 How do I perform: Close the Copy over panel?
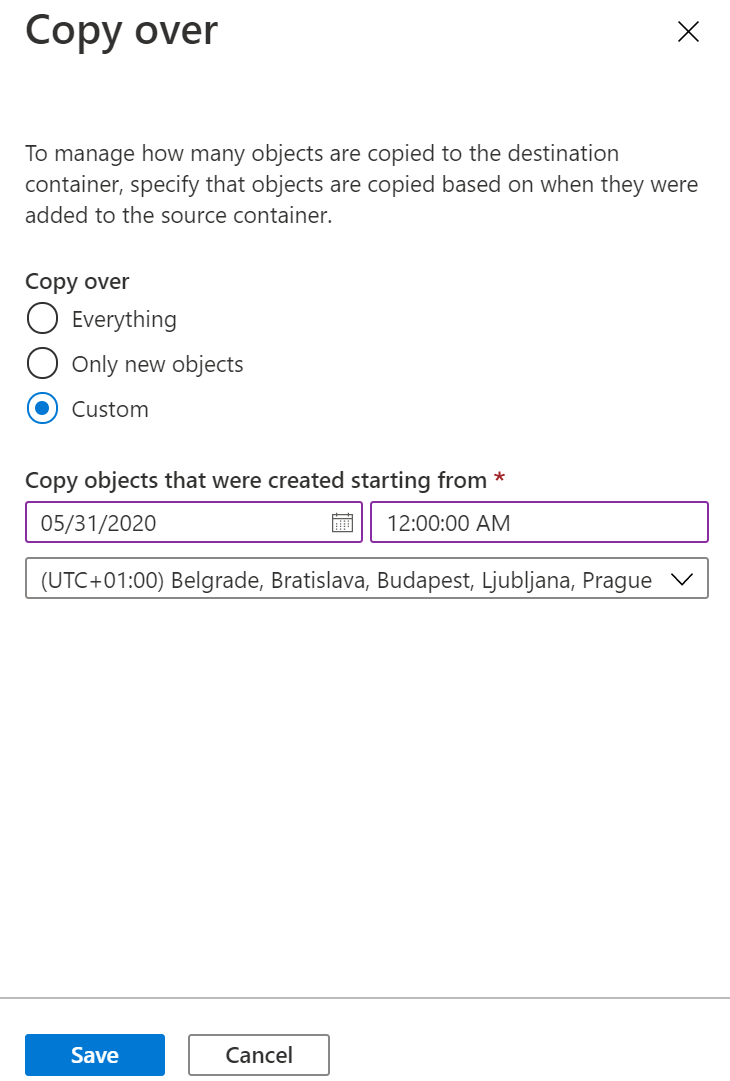click(688, 32)
